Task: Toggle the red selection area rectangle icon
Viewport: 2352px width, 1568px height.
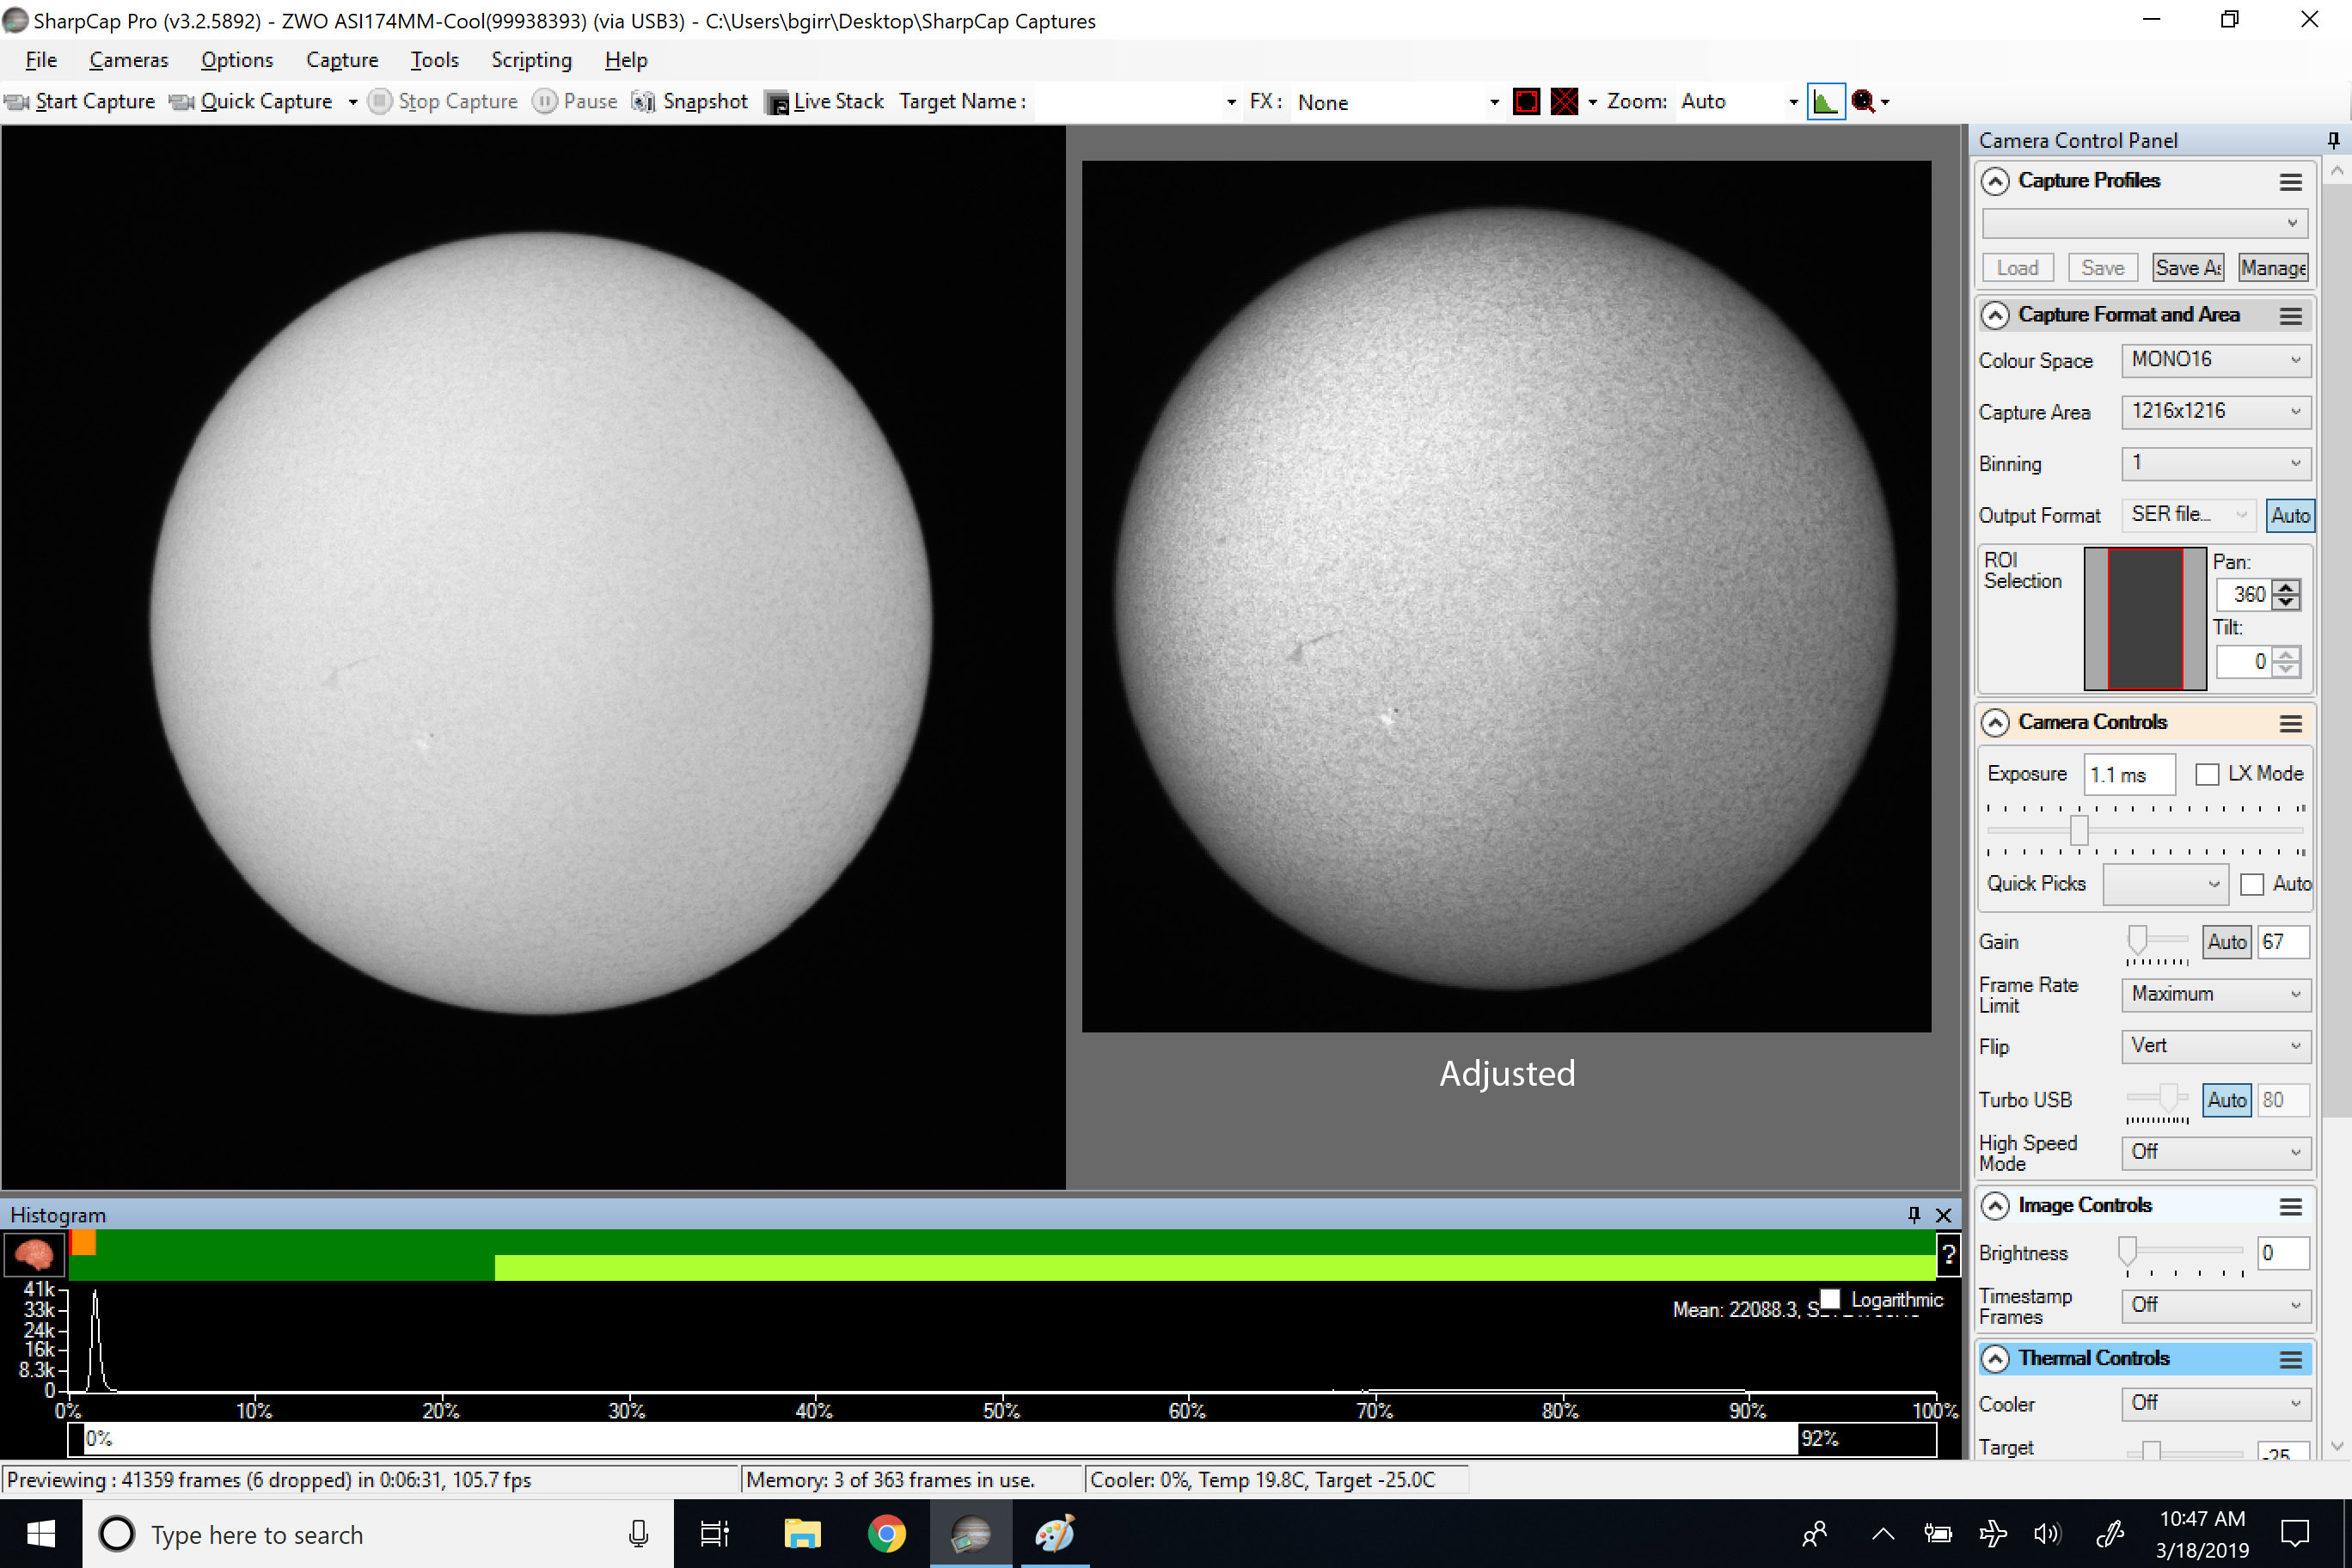Action: 1526,102
